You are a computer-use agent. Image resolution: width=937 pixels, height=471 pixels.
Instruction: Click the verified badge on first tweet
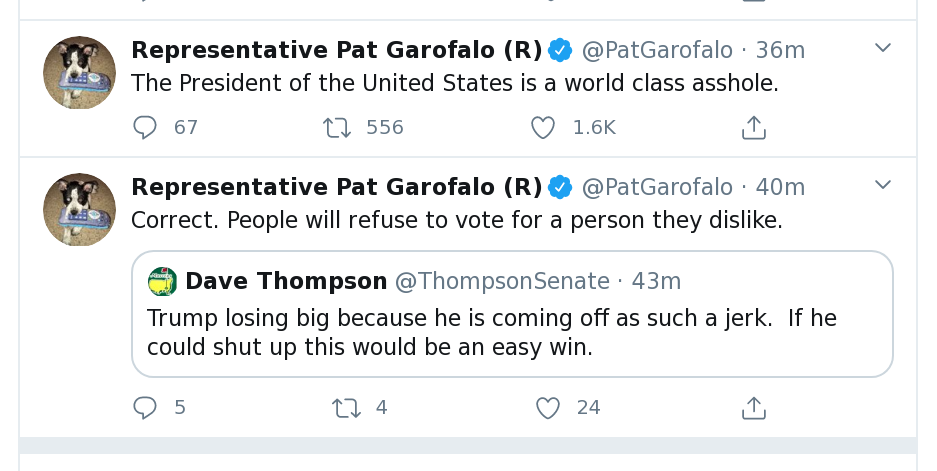560,50
